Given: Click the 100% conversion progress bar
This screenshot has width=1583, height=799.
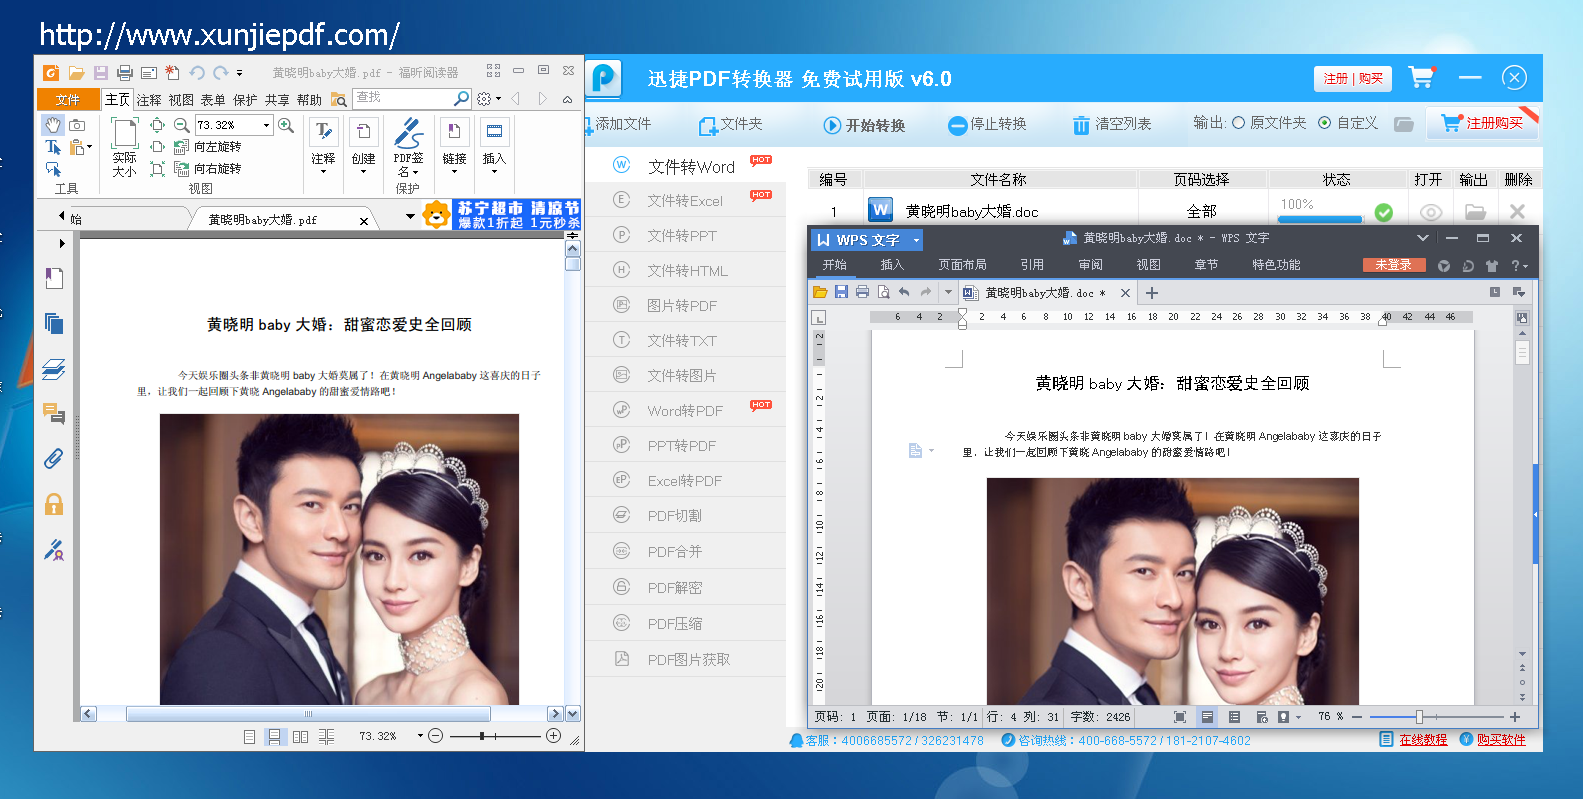Looking at the screenshot, I should (x=1321, y=219).
